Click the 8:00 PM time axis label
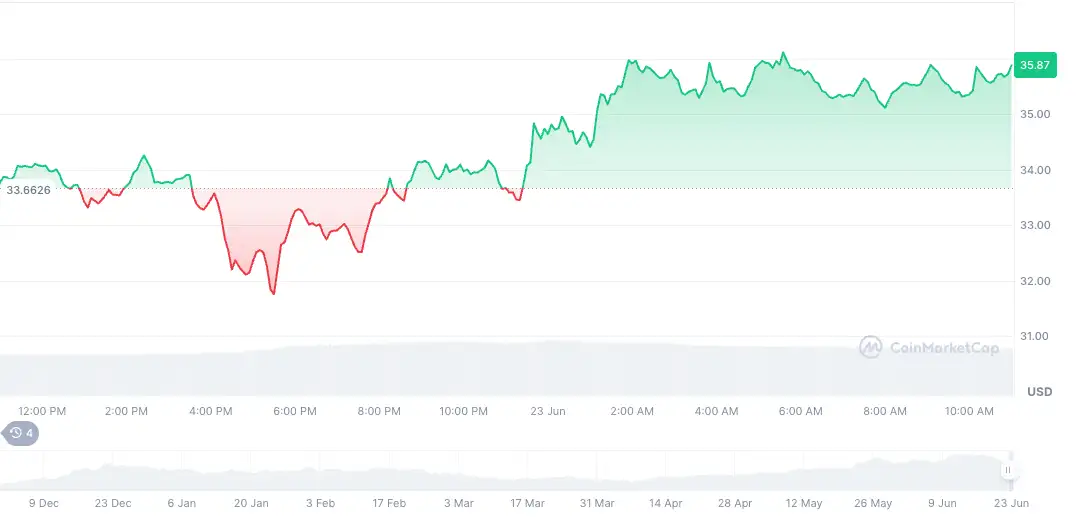1077x517 pixels. pos(379,411)
